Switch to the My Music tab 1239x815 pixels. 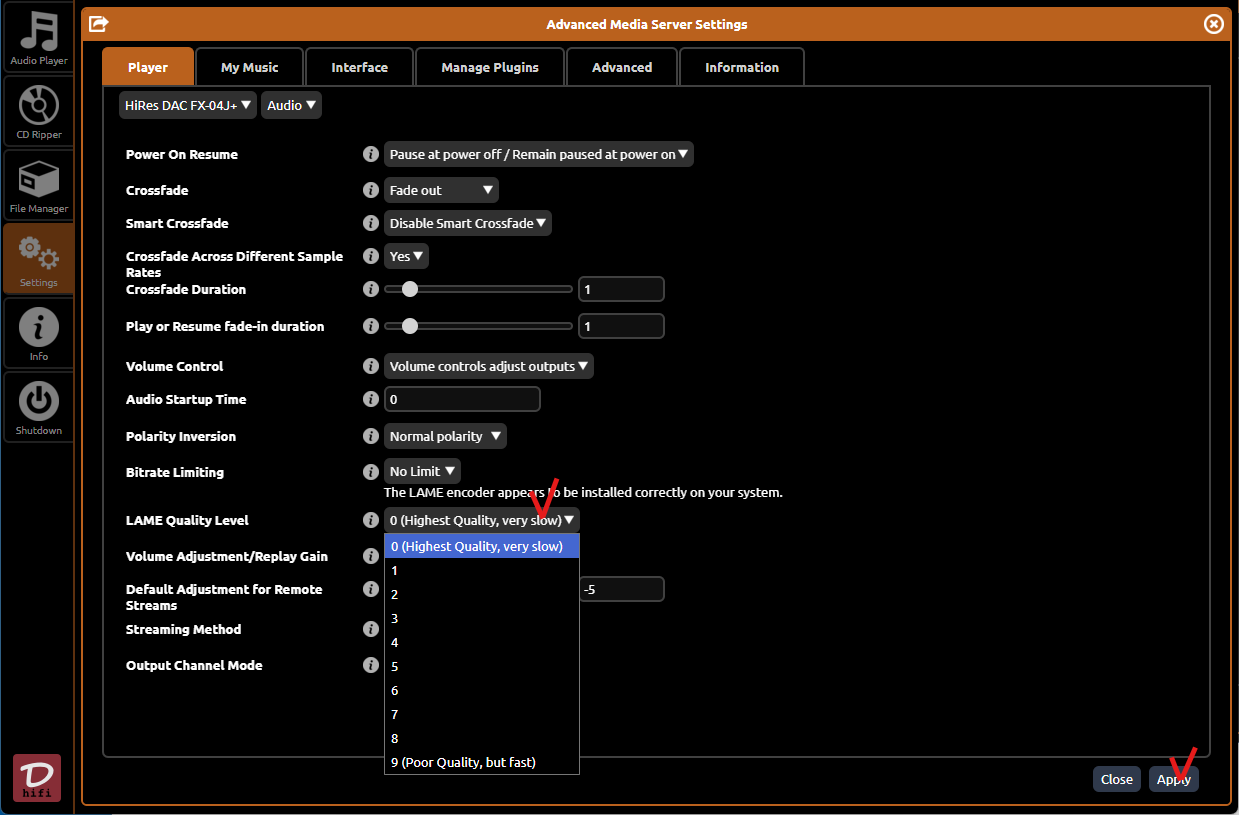click(249, 67)
